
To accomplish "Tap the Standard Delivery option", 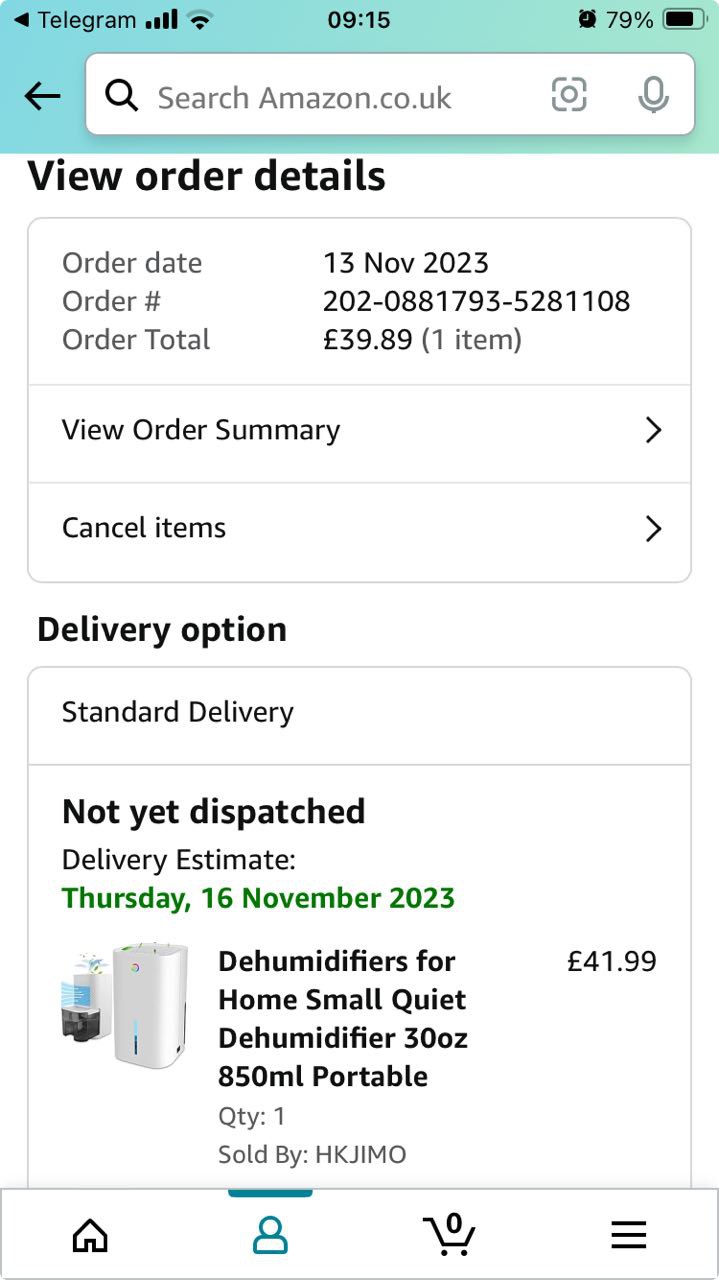I will (x=178, y=712).
